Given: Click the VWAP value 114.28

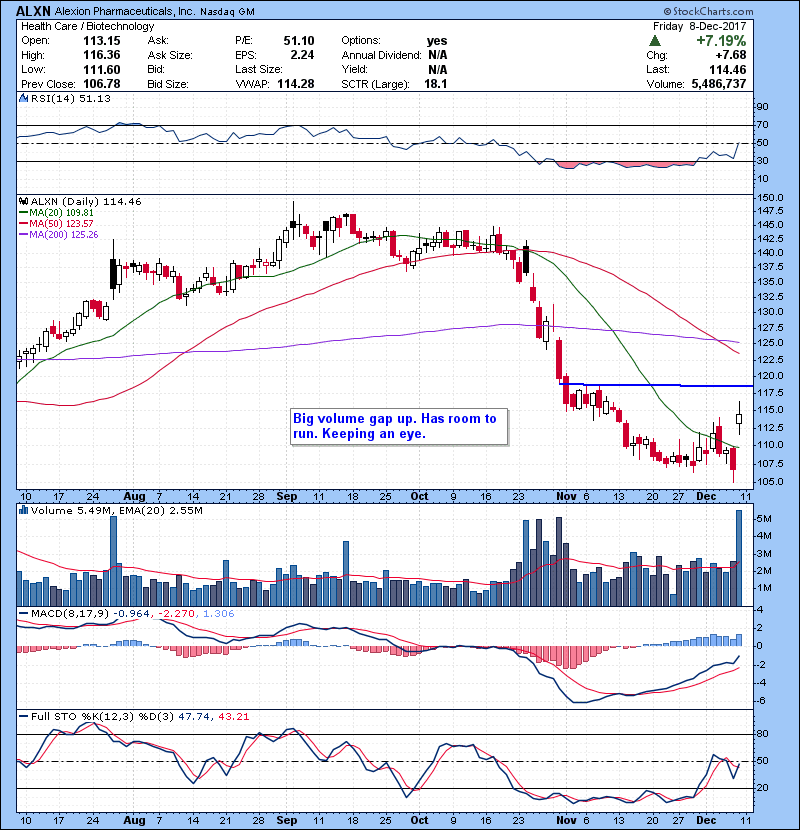Looking at the screenshot, I should 295,84.
